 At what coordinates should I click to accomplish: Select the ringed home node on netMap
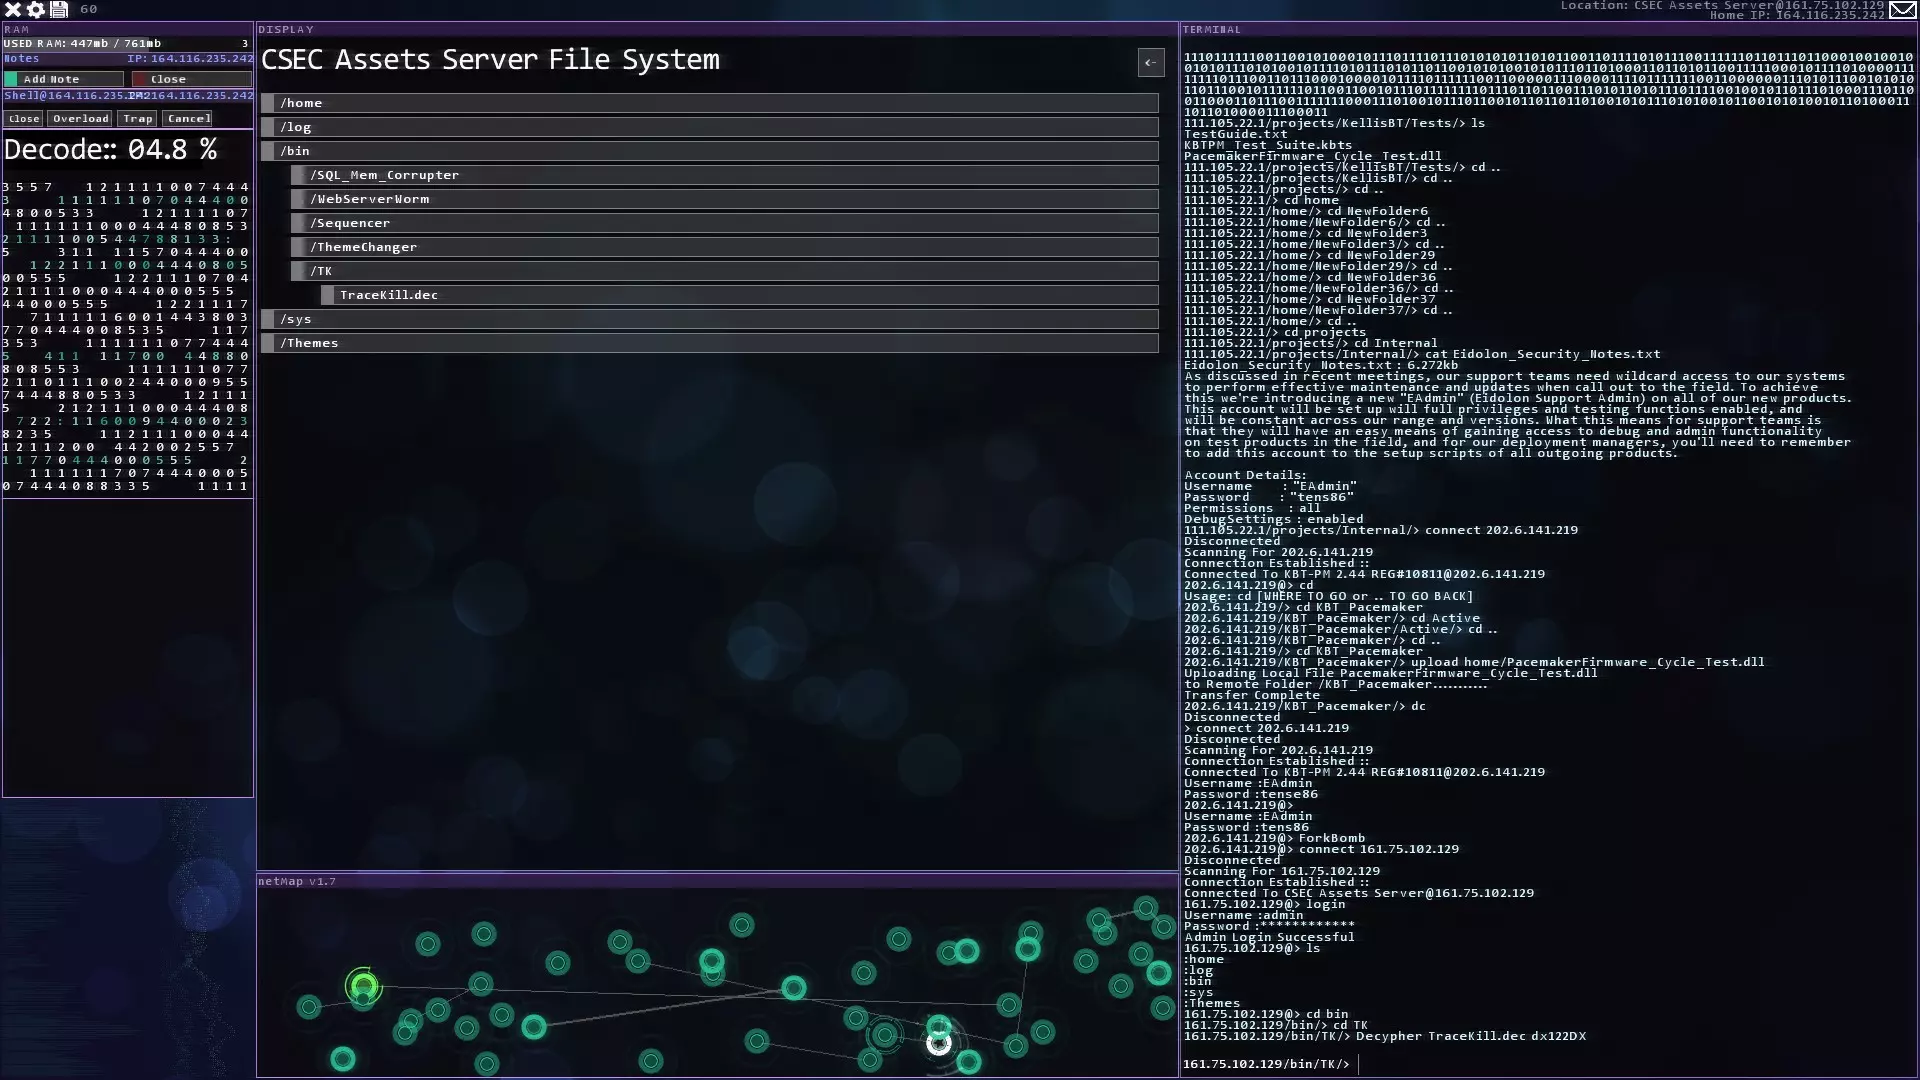[x=363, y=987]
